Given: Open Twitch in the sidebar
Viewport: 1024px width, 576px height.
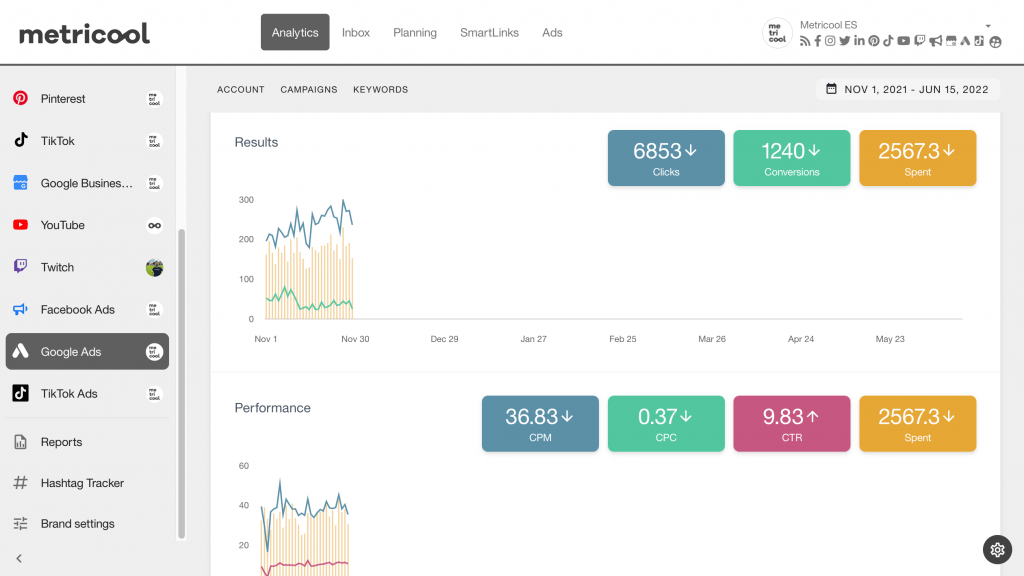Looking at the screenshot, I should pyautogui.click(x=88, y=267).
